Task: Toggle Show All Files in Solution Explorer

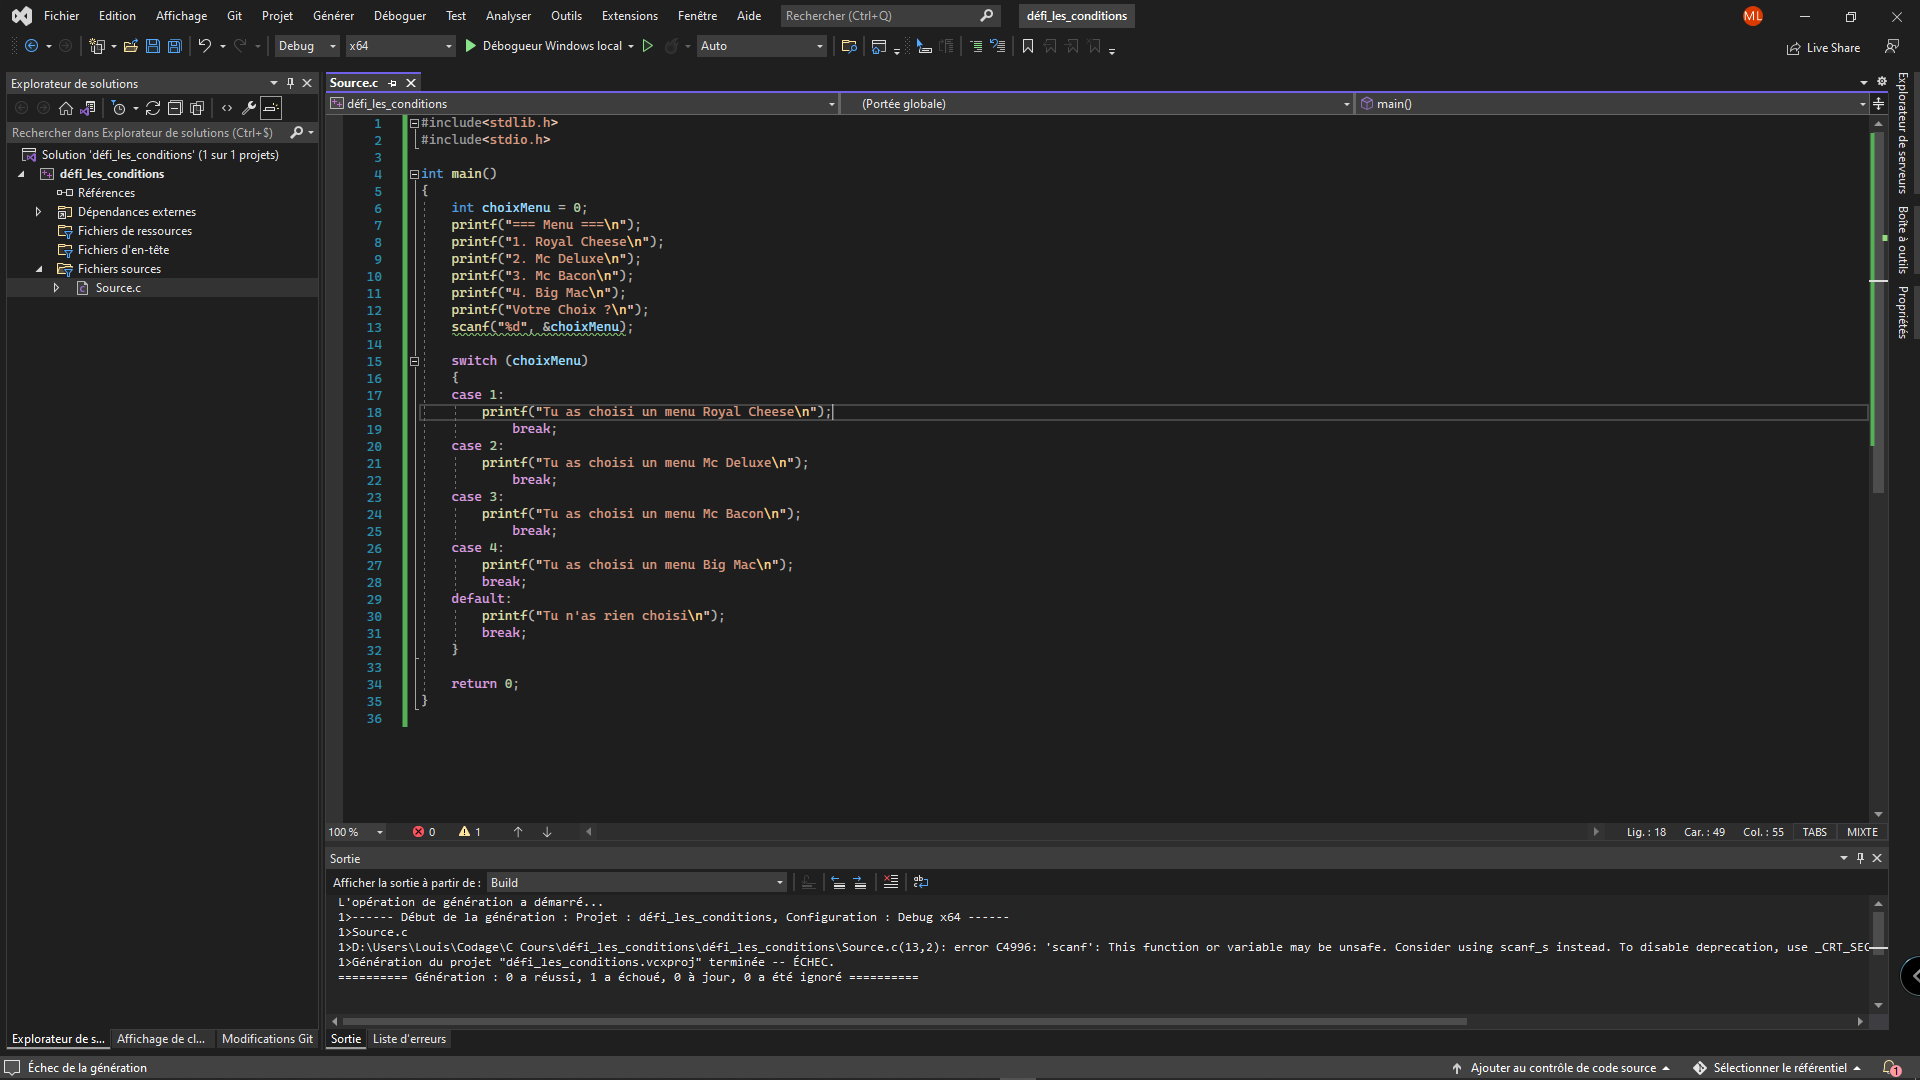Action: (197, 108)
